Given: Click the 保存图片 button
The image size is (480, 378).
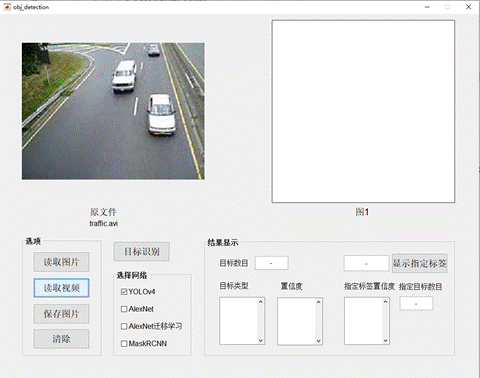Looking at the screenshot, I should pyautogui.click(x=61, y=314).
